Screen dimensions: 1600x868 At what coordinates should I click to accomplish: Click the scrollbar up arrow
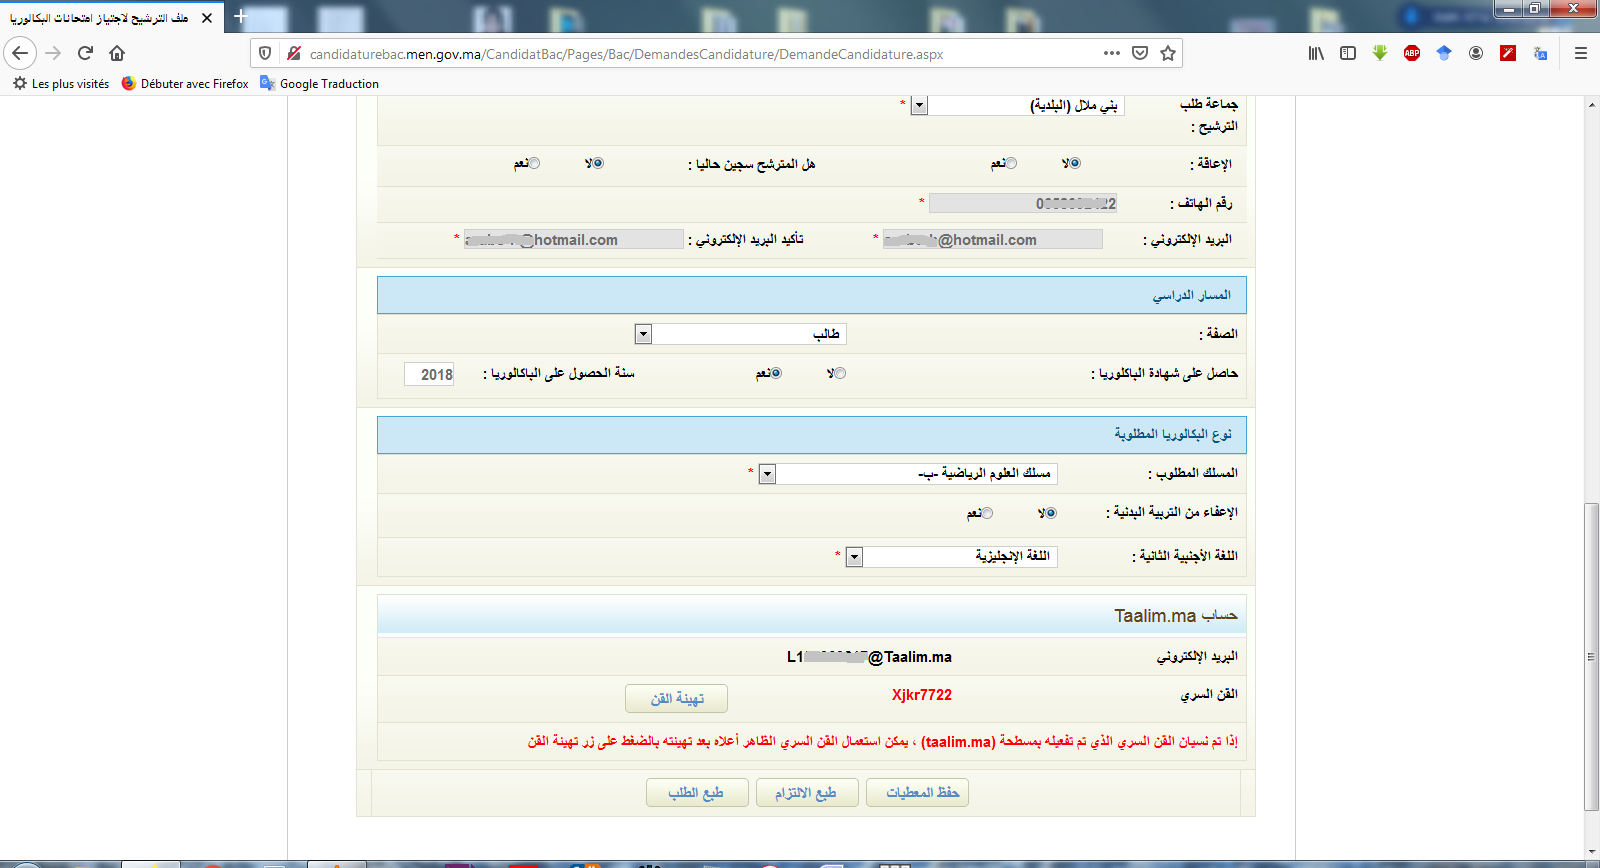(x=1591, y=104)
